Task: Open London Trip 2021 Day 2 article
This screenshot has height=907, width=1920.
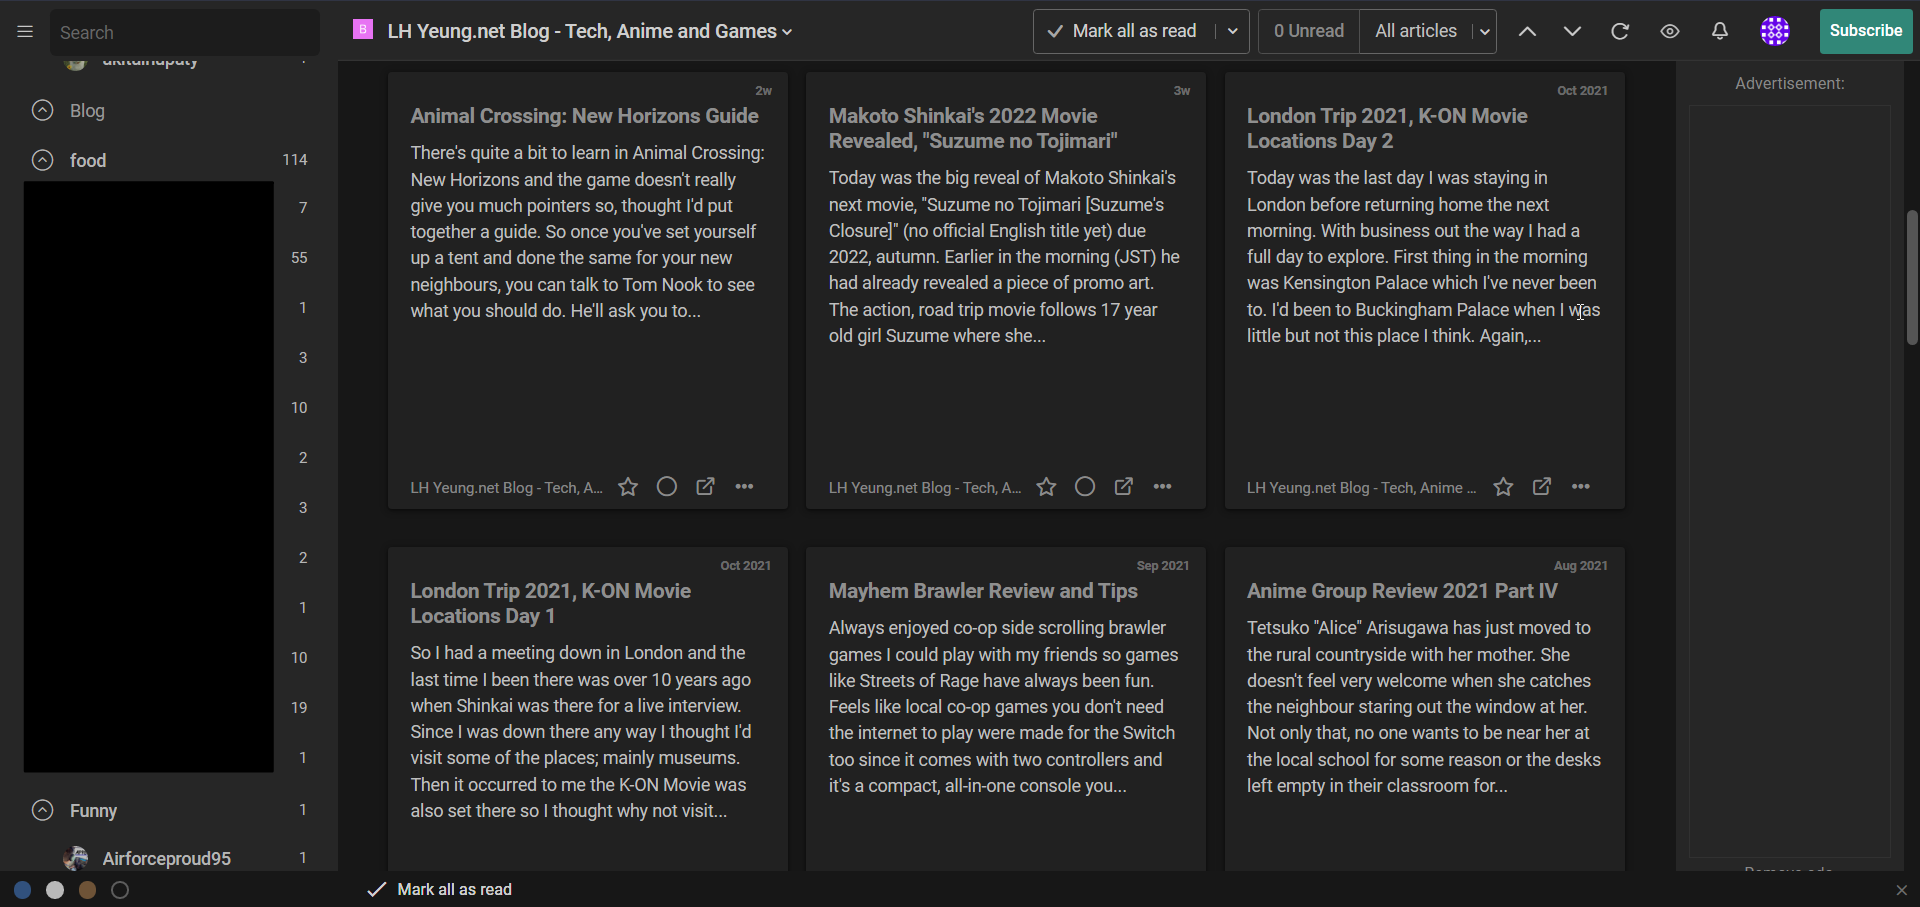Action: 1387,129
